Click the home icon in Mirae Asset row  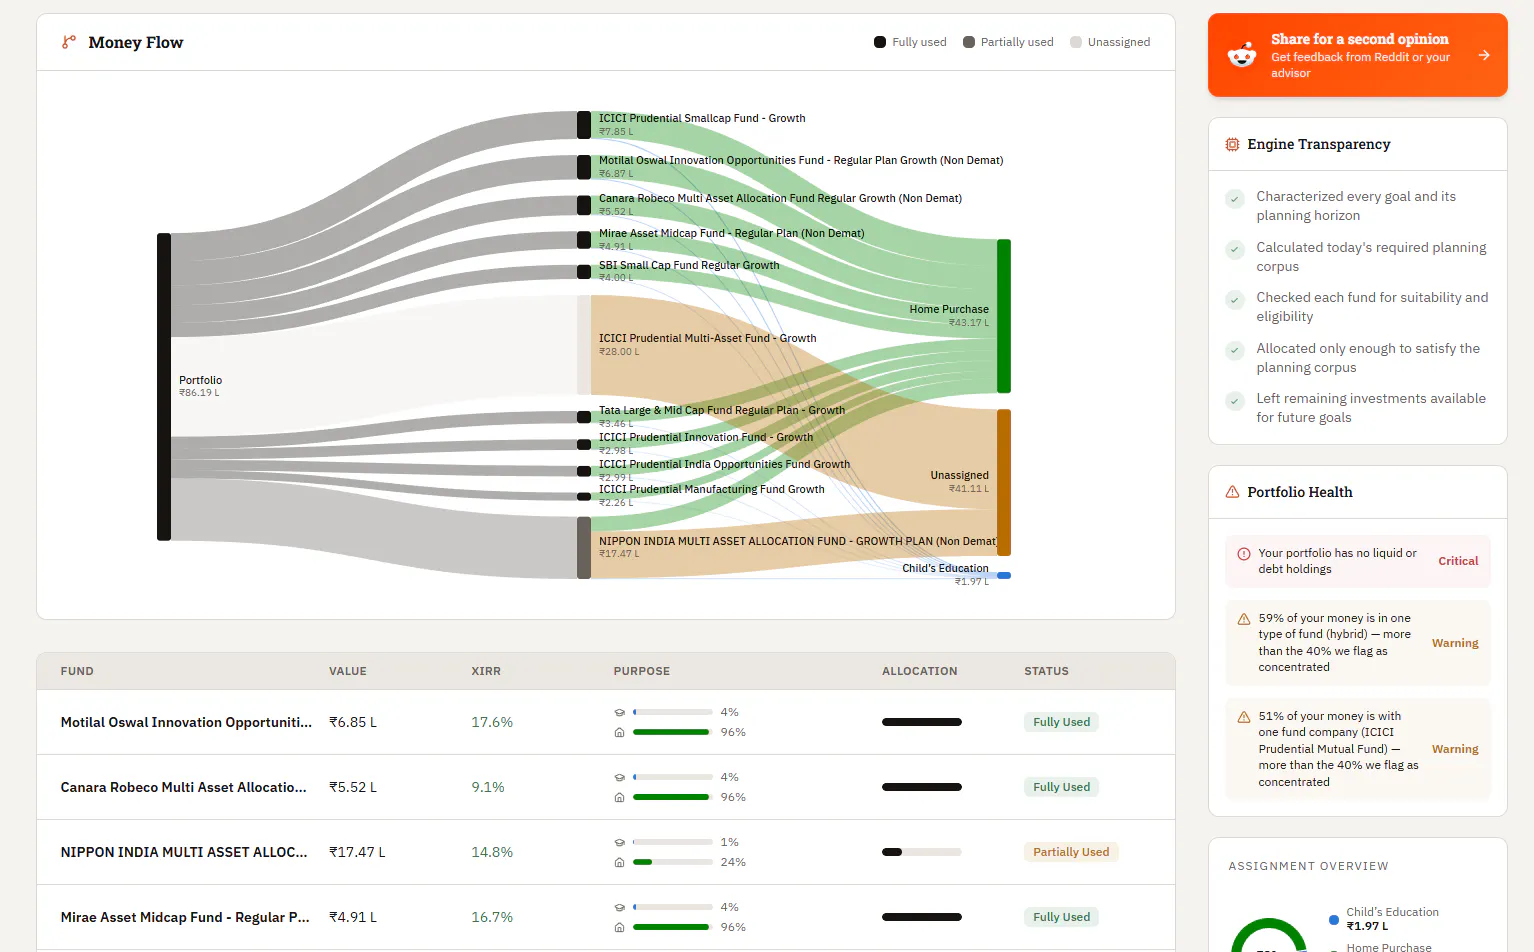[620, 927]
